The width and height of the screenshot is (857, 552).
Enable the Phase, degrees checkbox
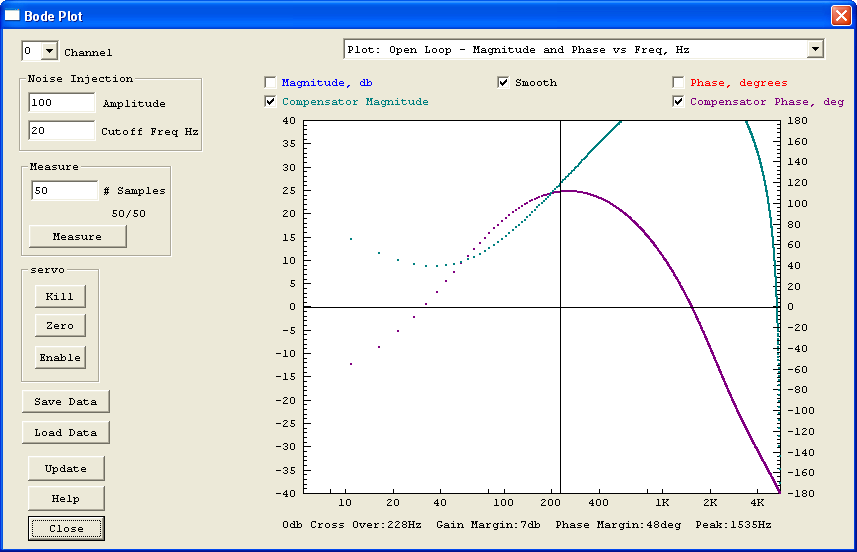tap(678, 83)
